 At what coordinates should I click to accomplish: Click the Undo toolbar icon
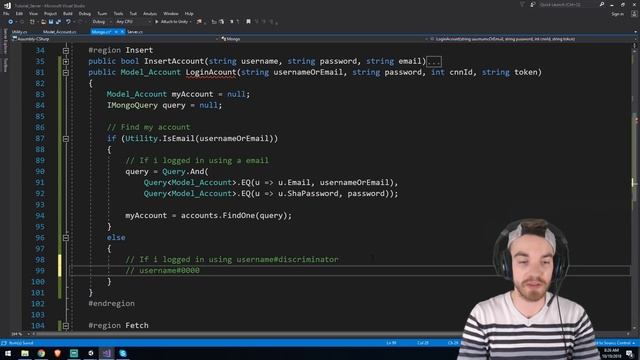point(68,22)
